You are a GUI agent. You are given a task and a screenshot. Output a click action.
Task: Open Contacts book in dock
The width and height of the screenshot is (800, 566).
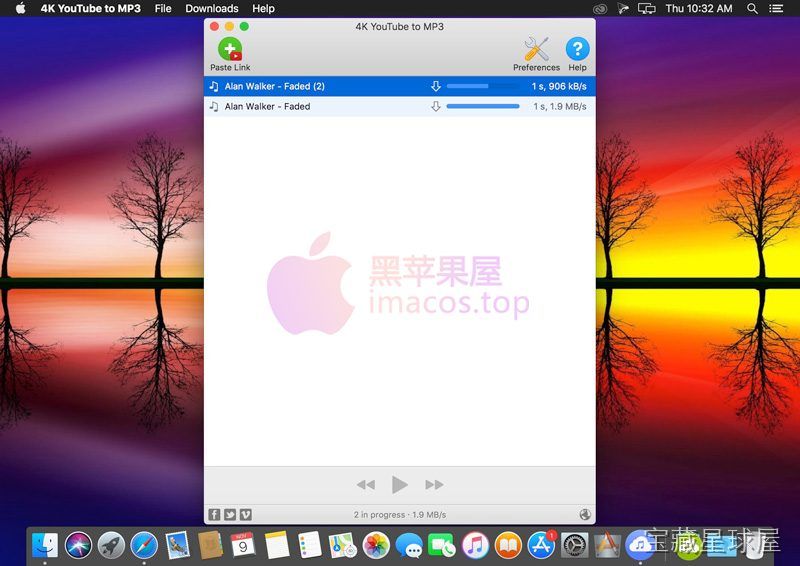(x=210, y=545)
